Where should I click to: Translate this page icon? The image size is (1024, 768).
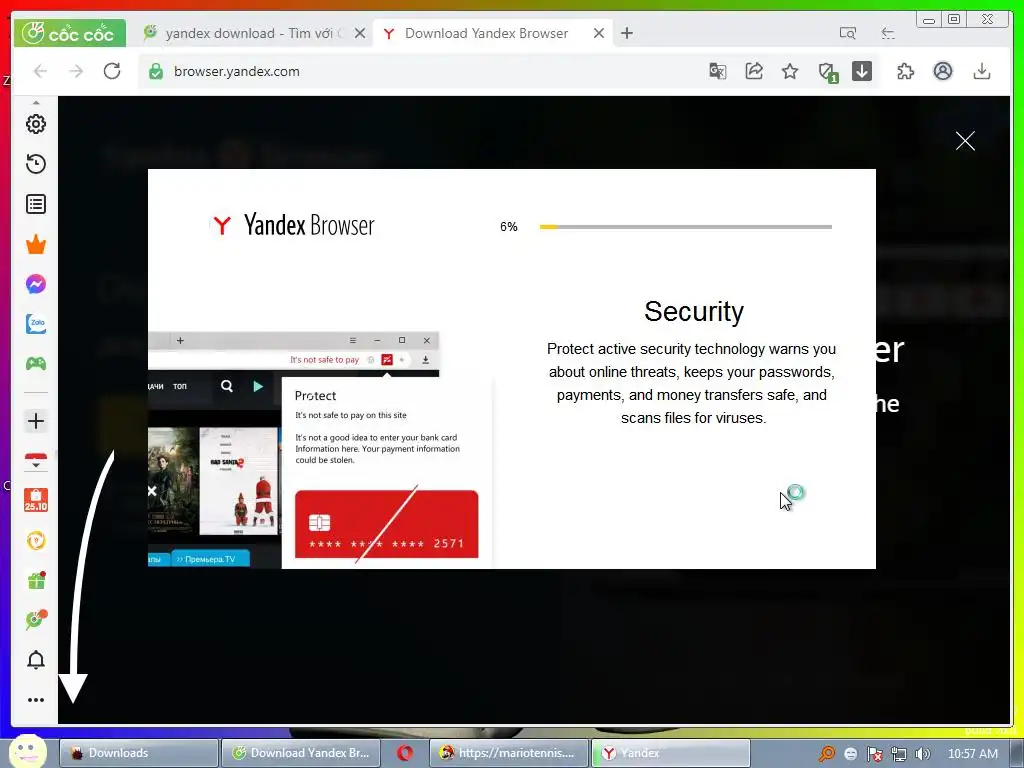pos(718,71)
